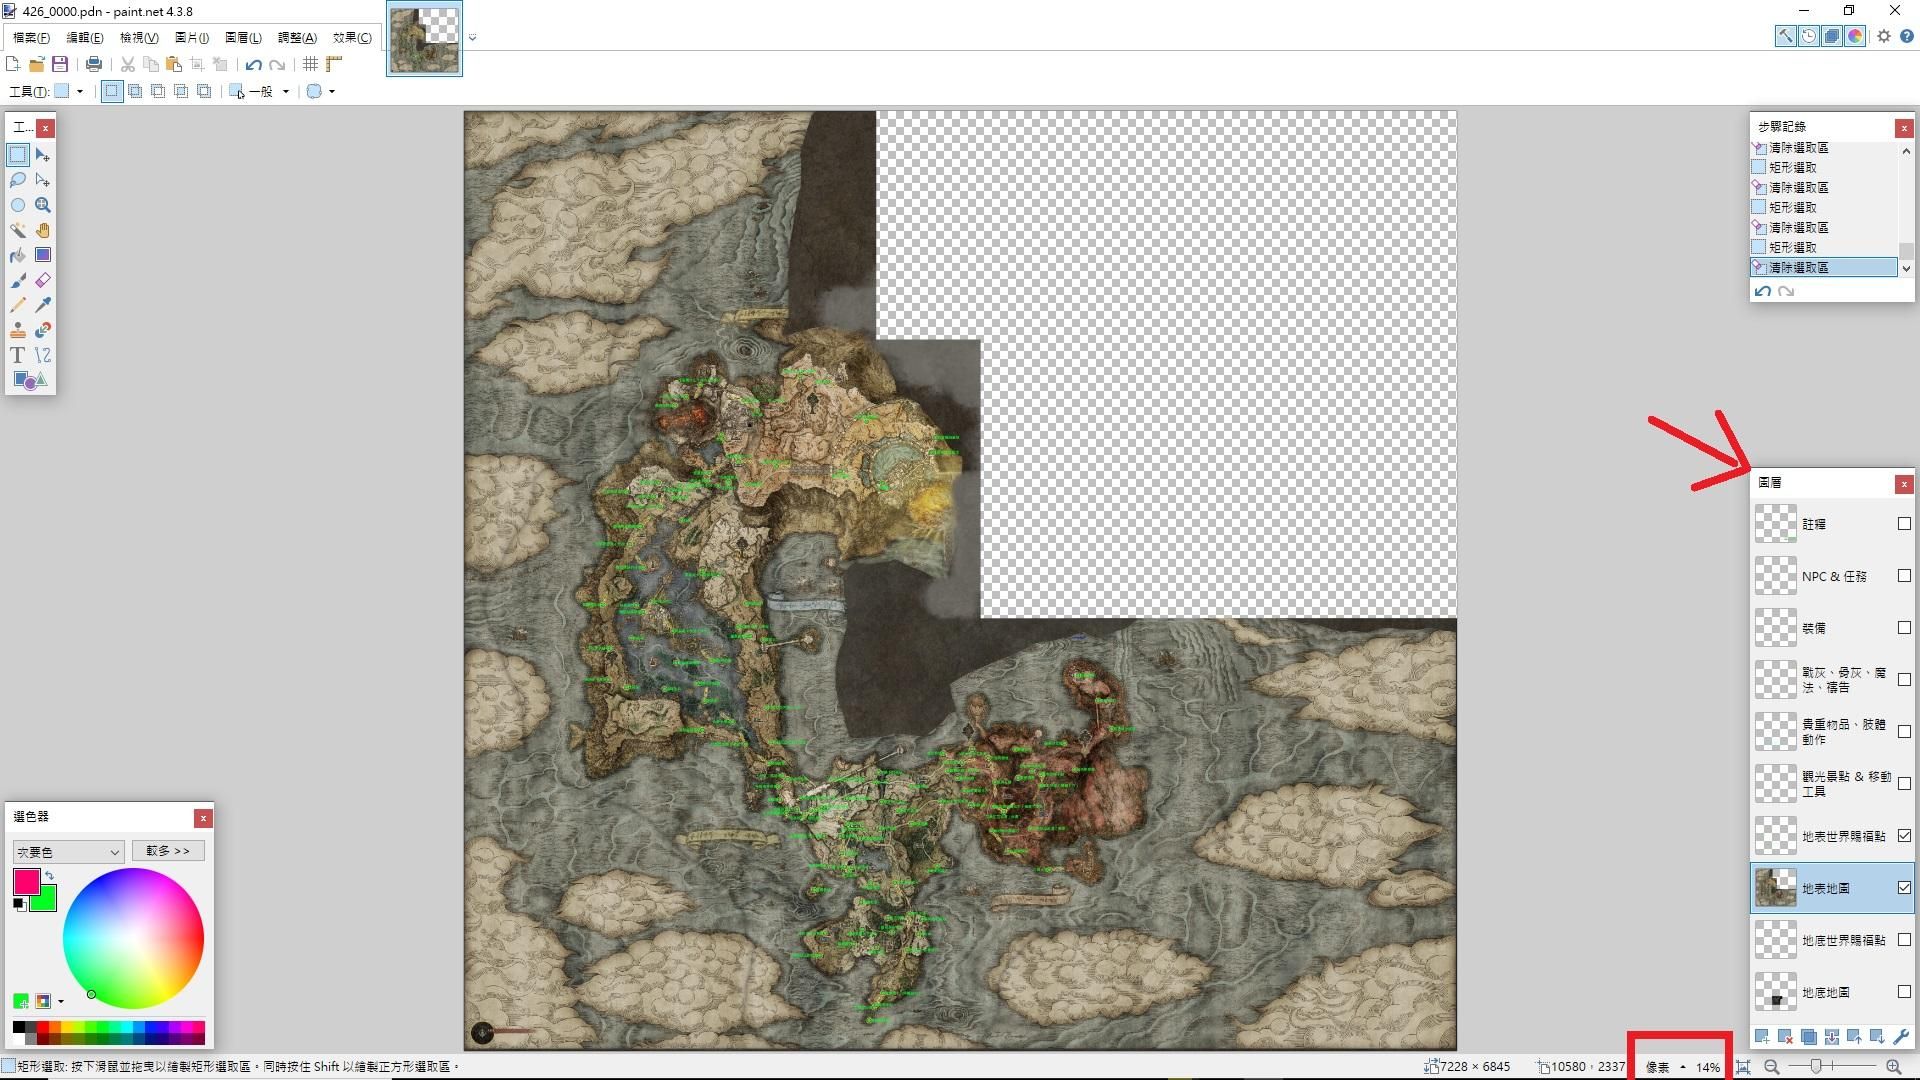Select the Pan hand tool
The image size is (1920, 1080).
pyautogui.click(x=43, y=230)
